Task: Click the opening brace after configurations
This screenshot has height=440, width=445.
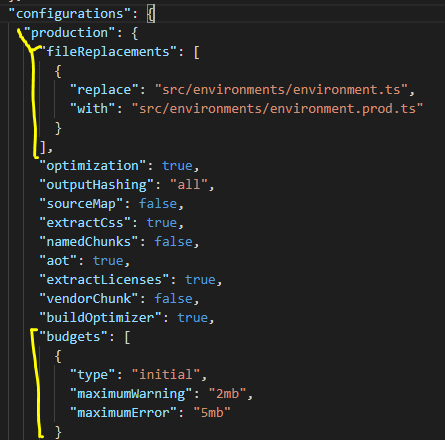Action: click(x=151, y=14)
